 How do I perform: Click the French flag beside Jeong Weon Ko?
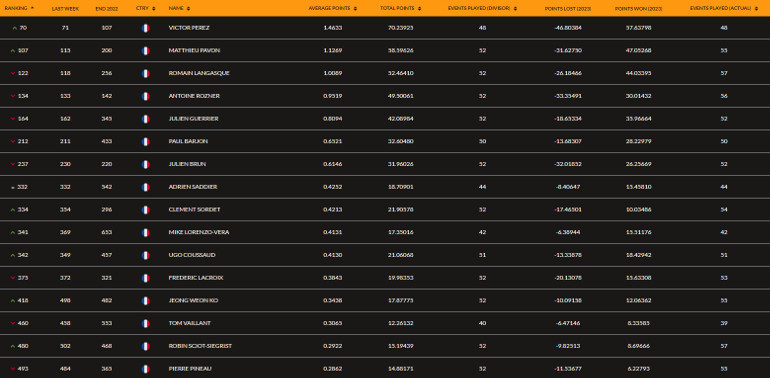tap(145, 300)
